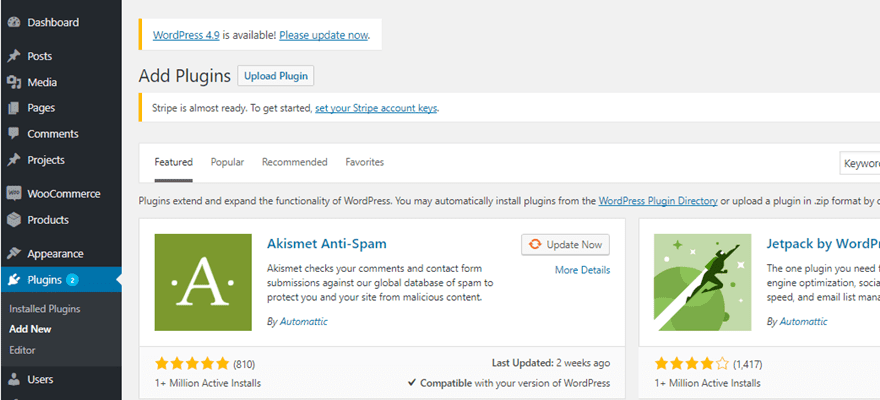The height and width of the screenshot is (400, 880).
Task: Click the Comments speech bubble icon
Action: (14, 134)
